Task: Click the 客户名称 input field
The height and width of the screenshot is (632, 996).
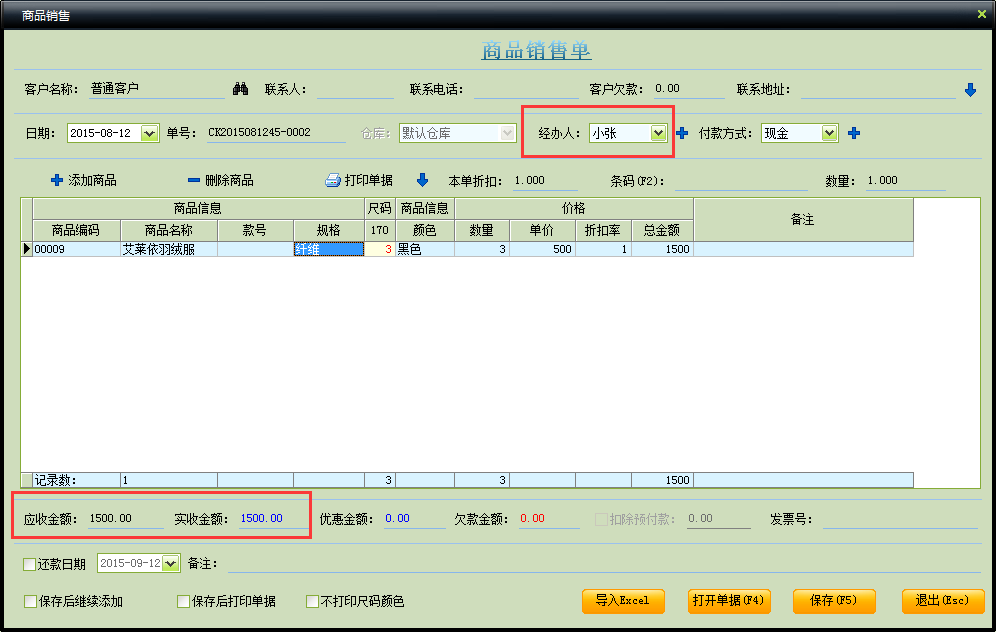Action: point(157,90)
